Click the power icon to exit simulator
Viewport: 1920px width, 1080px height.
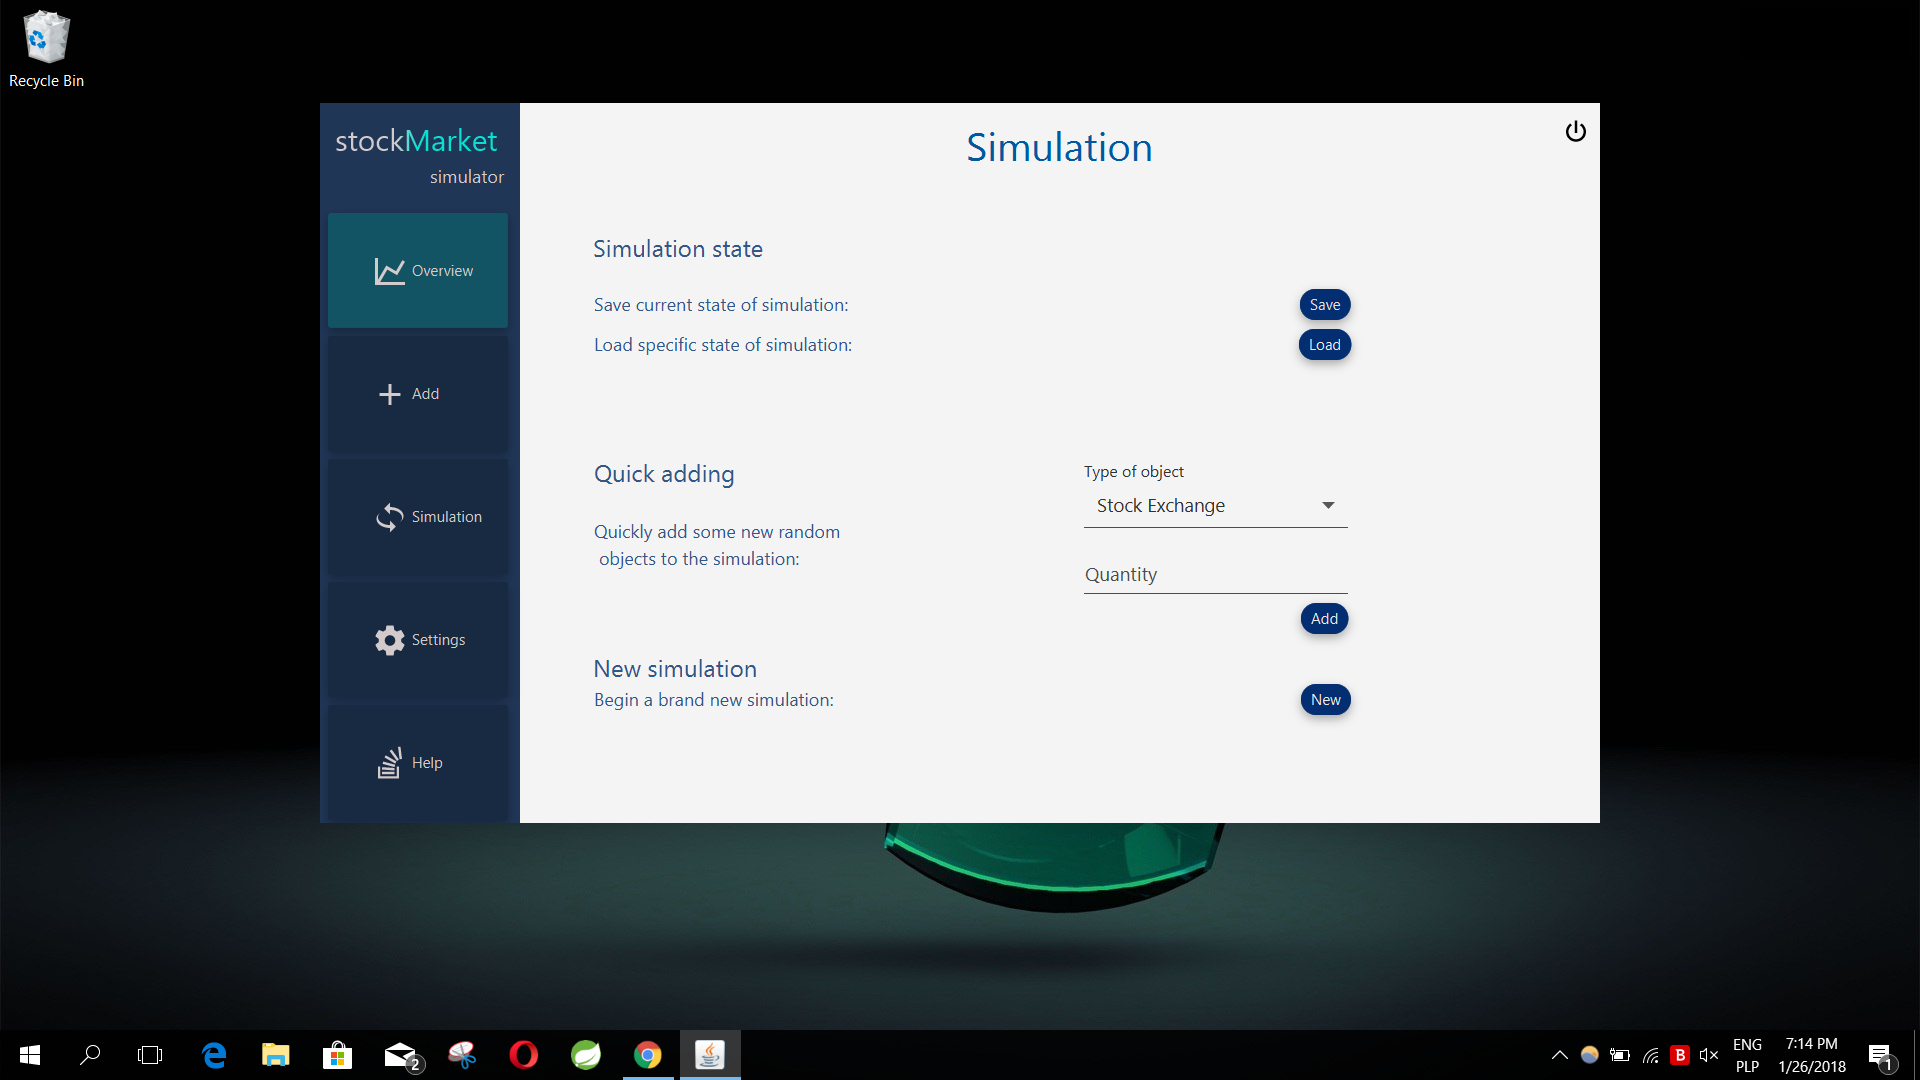pos(1575,132)
